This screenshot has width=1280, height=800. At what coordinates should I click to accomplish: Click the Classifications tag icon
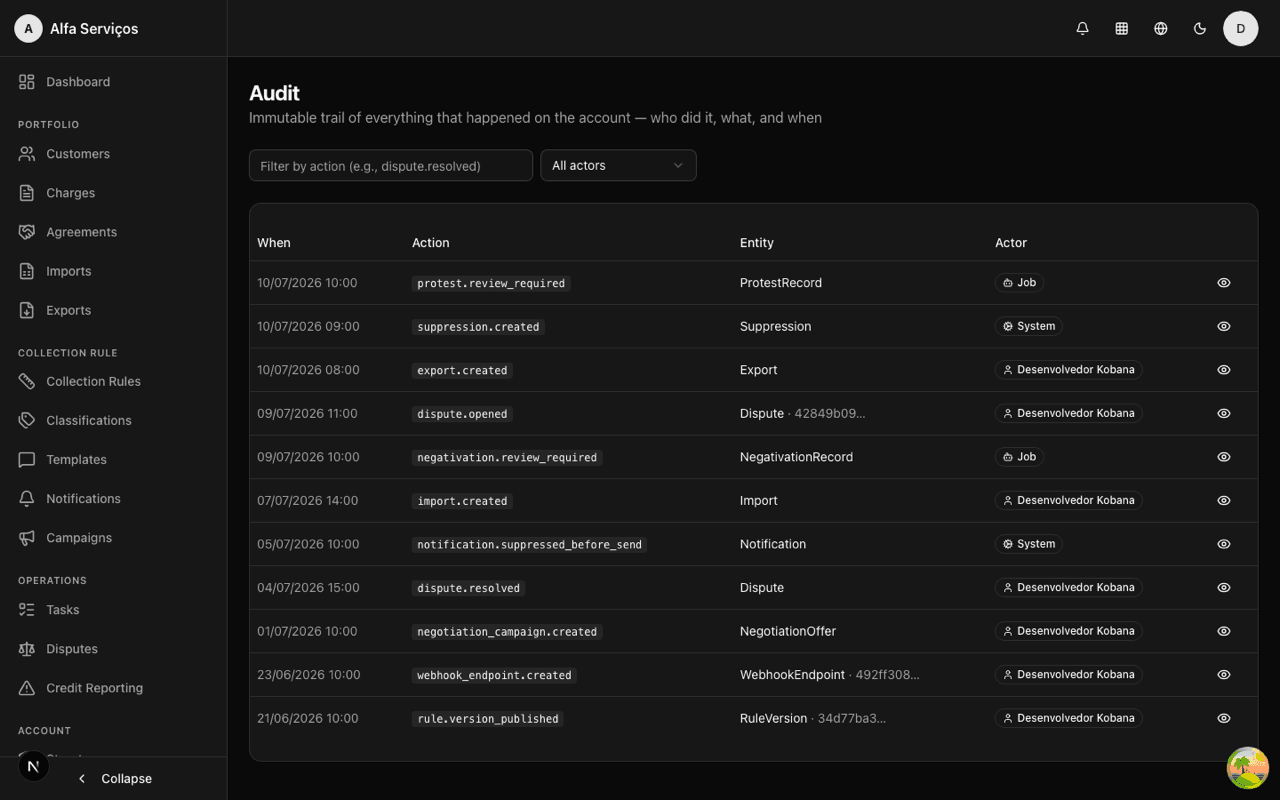pyautogui.click(x=27, y=420)
